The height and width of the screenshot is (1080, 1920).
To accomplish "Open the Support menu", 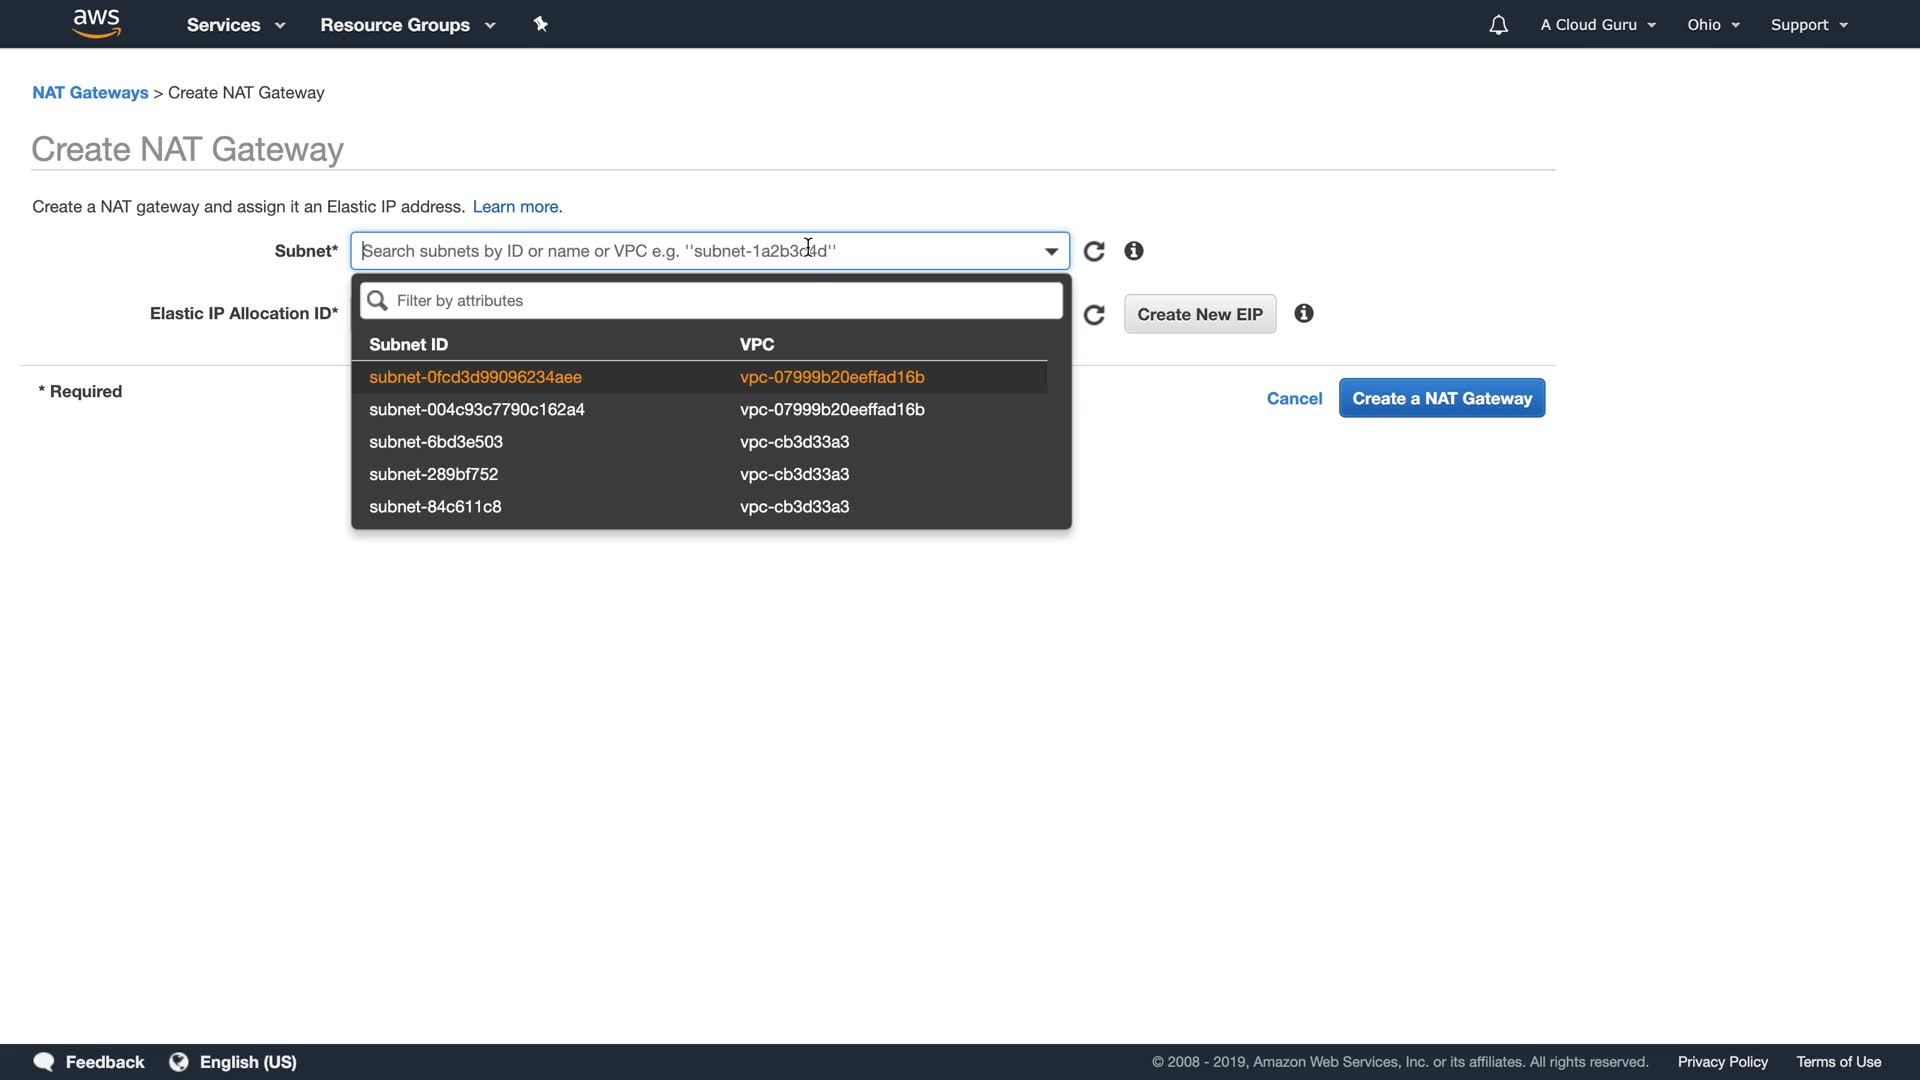I will (1808, 25).
